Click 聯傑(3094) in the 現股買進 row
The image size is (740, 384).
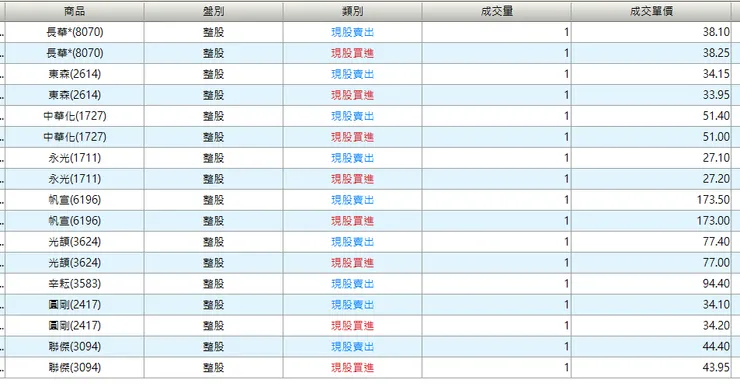click(x=75, y=367)
